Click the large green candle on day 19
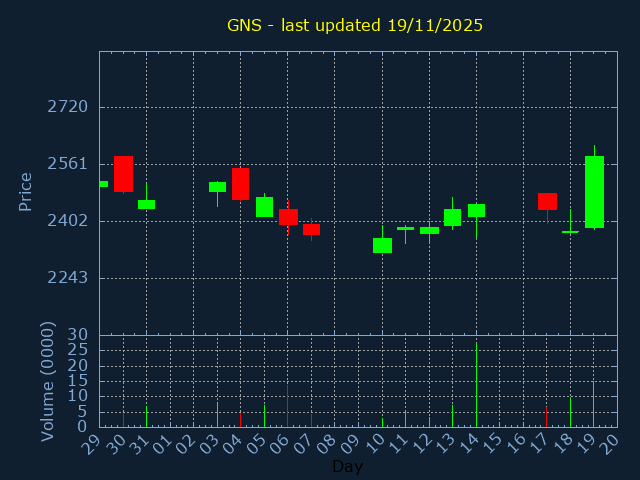The image size is (640, 480). point(594,192)
